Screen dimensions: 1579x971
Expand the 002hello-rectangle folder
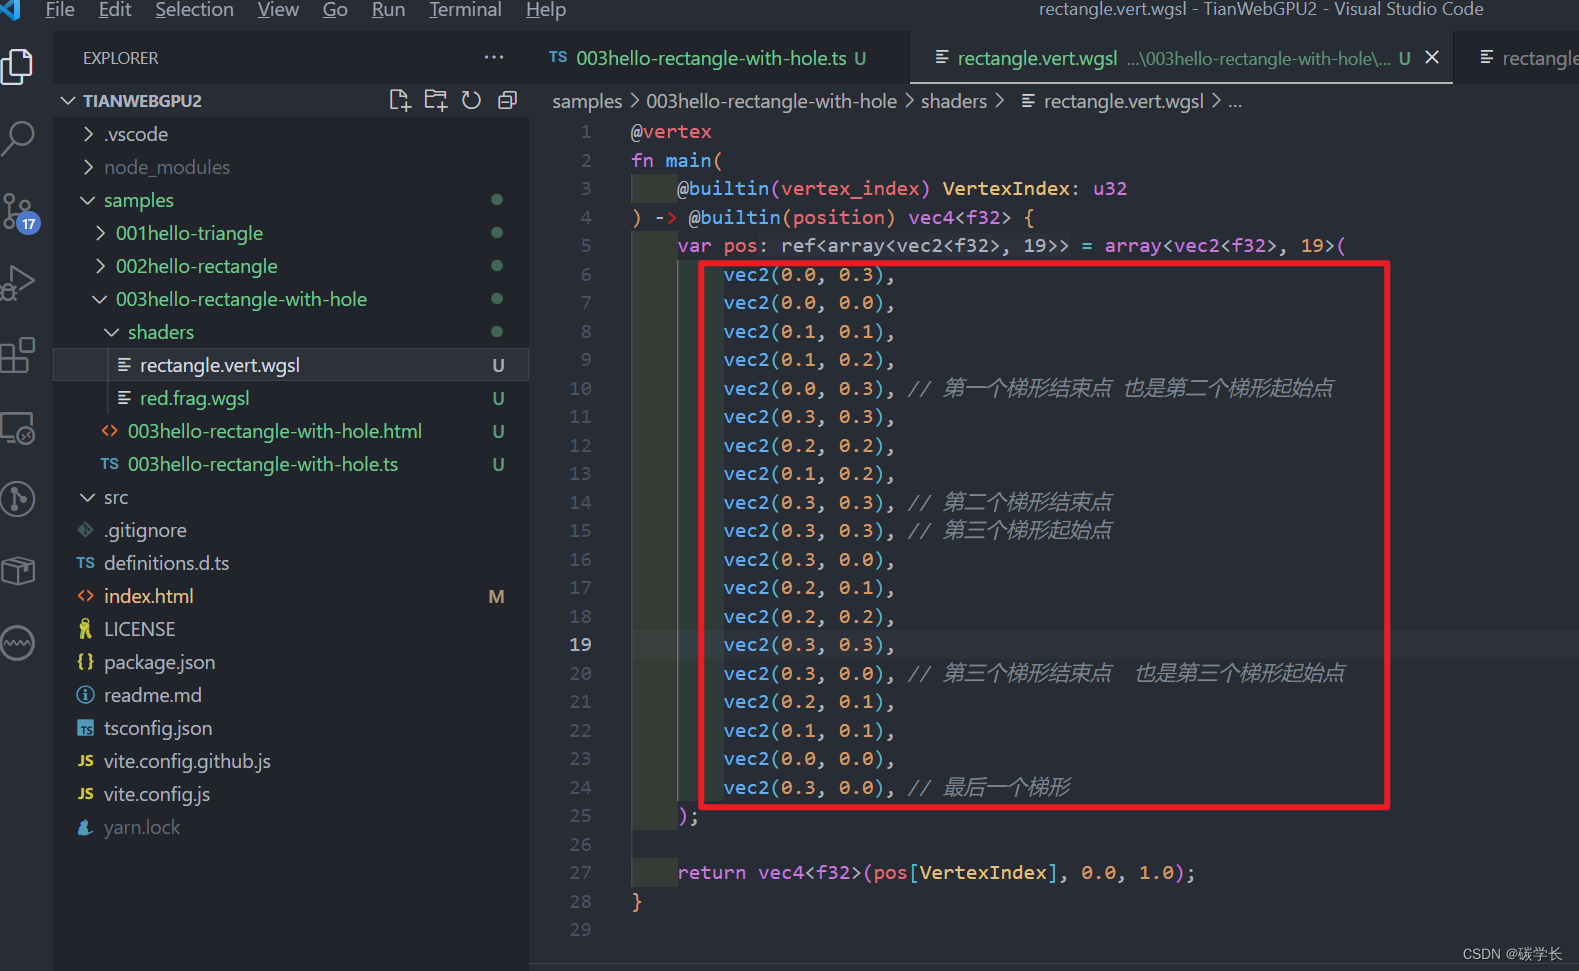pos(100,266)
